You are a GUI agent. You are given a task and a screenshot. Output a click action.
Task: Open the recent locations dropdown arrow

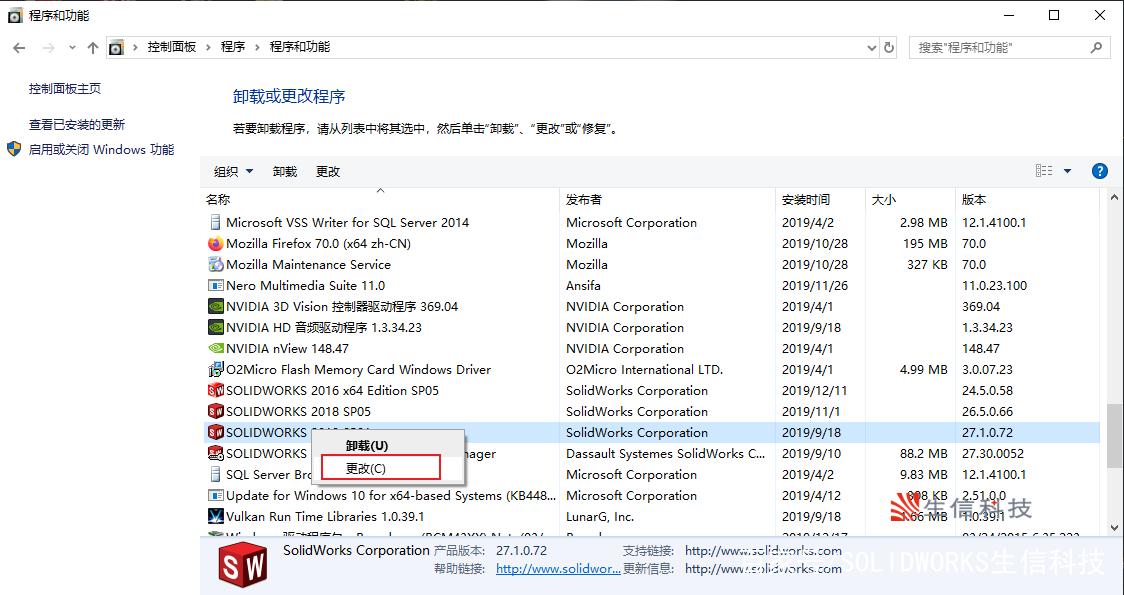click(72, 48)
